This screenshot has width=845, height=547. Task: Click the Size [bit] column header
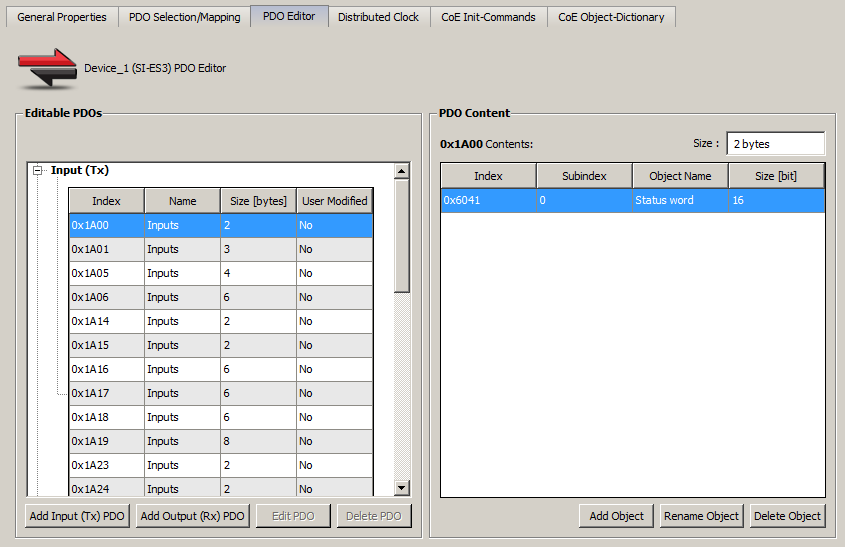tap(776, 176)
